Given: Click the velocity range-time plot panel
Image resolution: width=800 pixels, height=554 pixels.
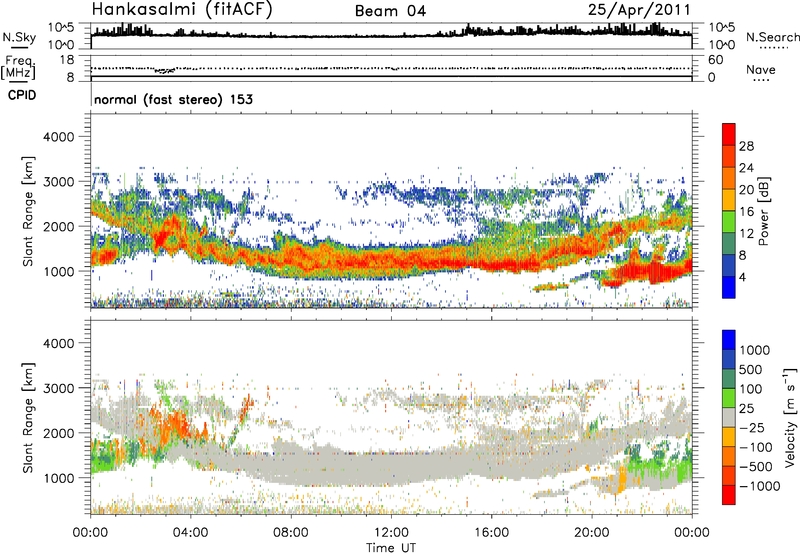Looking at the screenshot, I should (x=391, y=417).
